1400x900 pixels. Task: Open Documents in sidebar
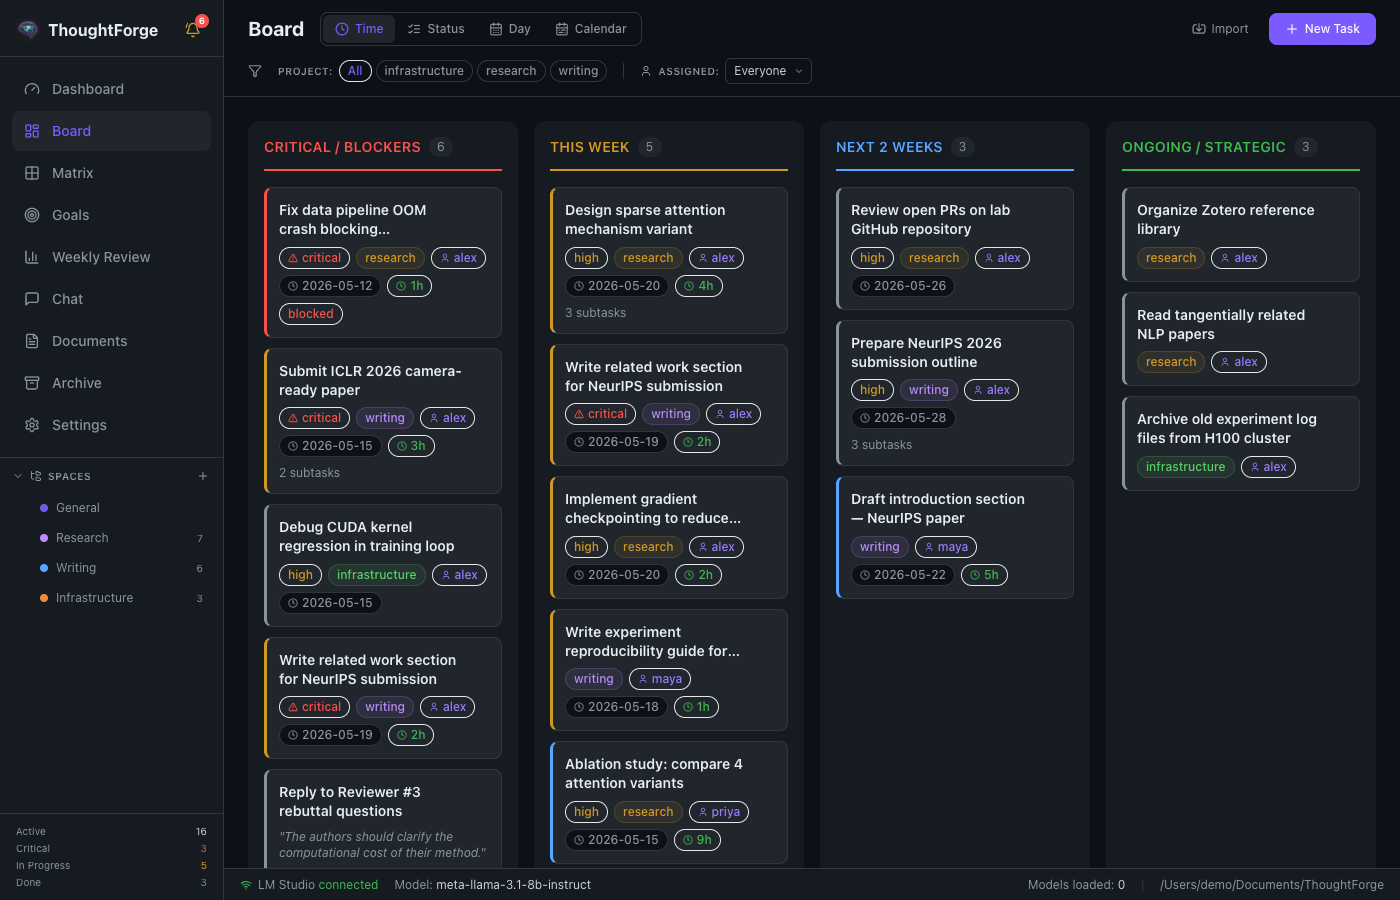pyautogui.click(x=111, y=341)
